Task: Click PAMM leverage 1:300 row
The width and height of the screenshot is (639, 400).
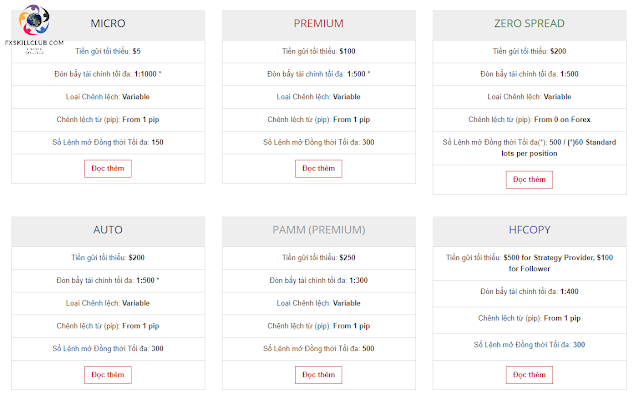Action: point(319,280)
